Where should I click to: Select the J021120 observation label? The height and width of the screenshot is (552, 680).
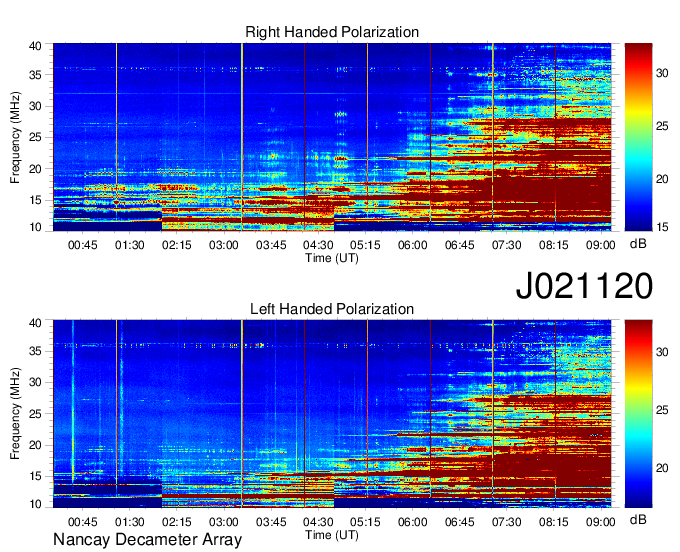point(584,286)
